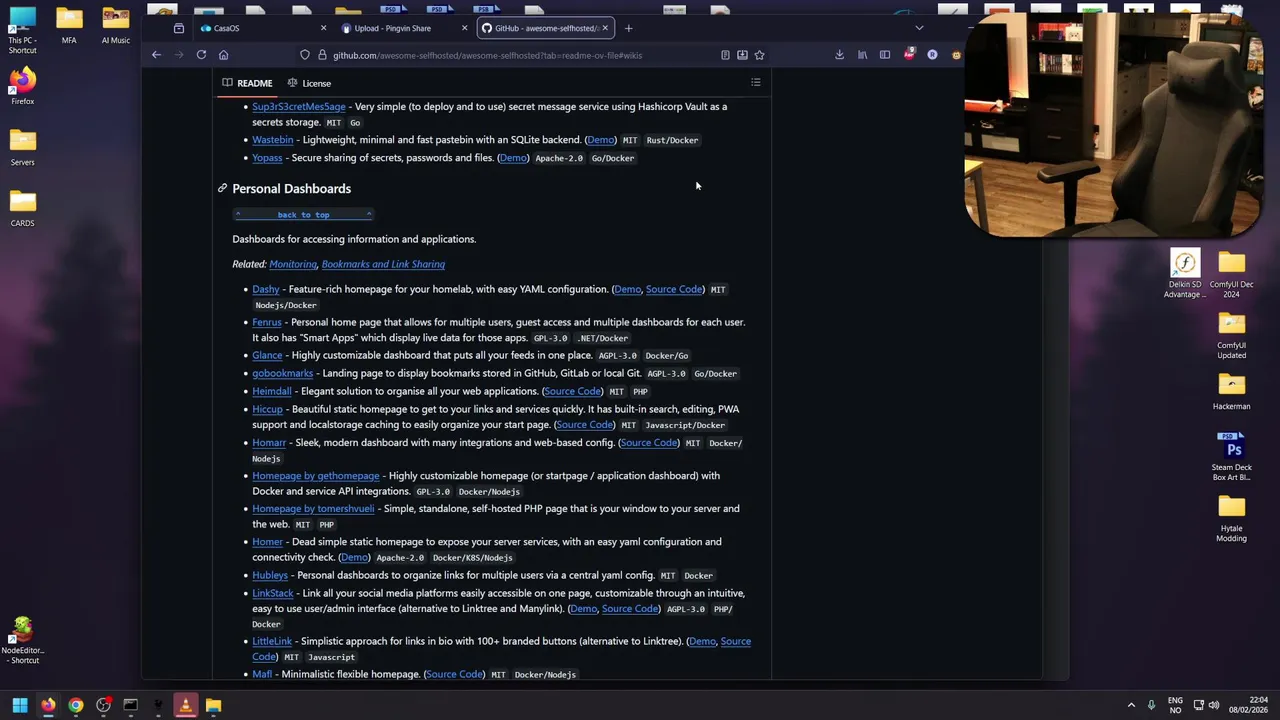Open Wastebin project link
This screenshot has width=1280, height=720.
[x=273, y=139]
